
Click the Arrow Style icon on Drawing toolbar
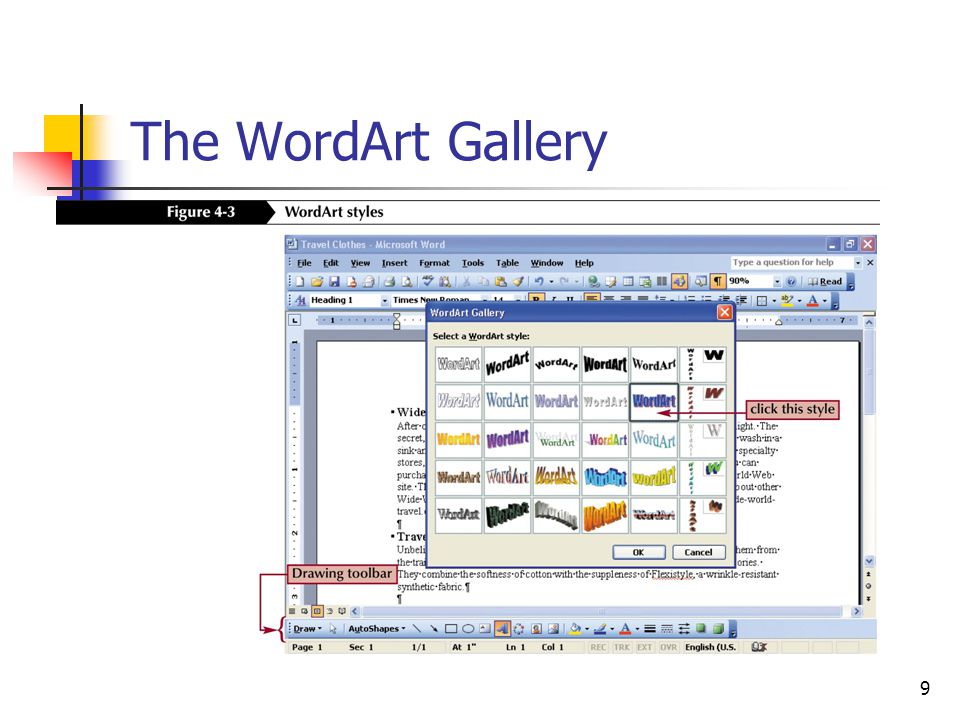(684, 629)
